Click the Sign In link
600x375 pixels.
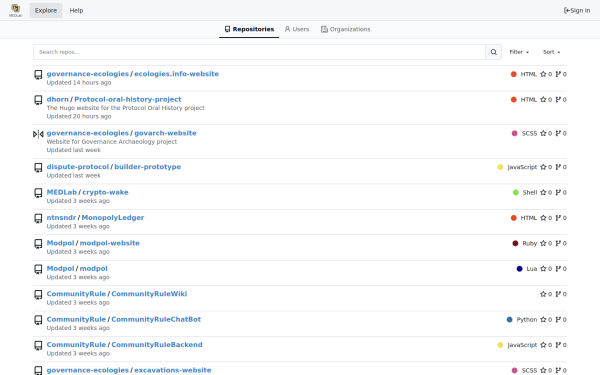[x=577, y=10]
